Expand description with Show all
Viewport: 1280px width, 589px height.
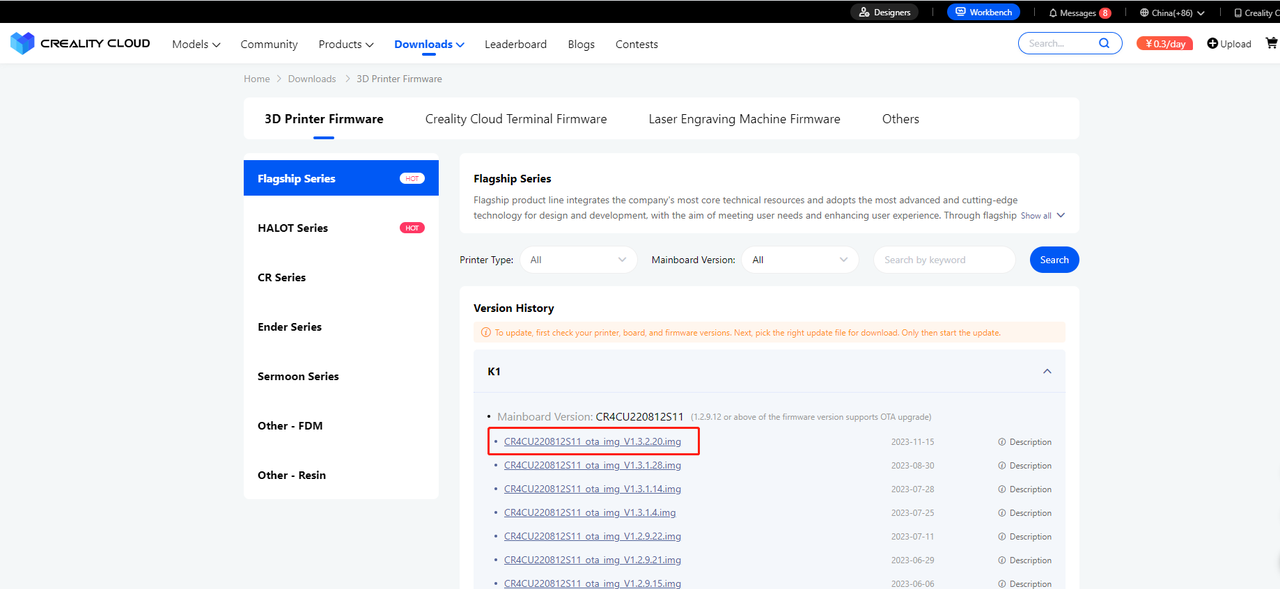pos(1043,215)
